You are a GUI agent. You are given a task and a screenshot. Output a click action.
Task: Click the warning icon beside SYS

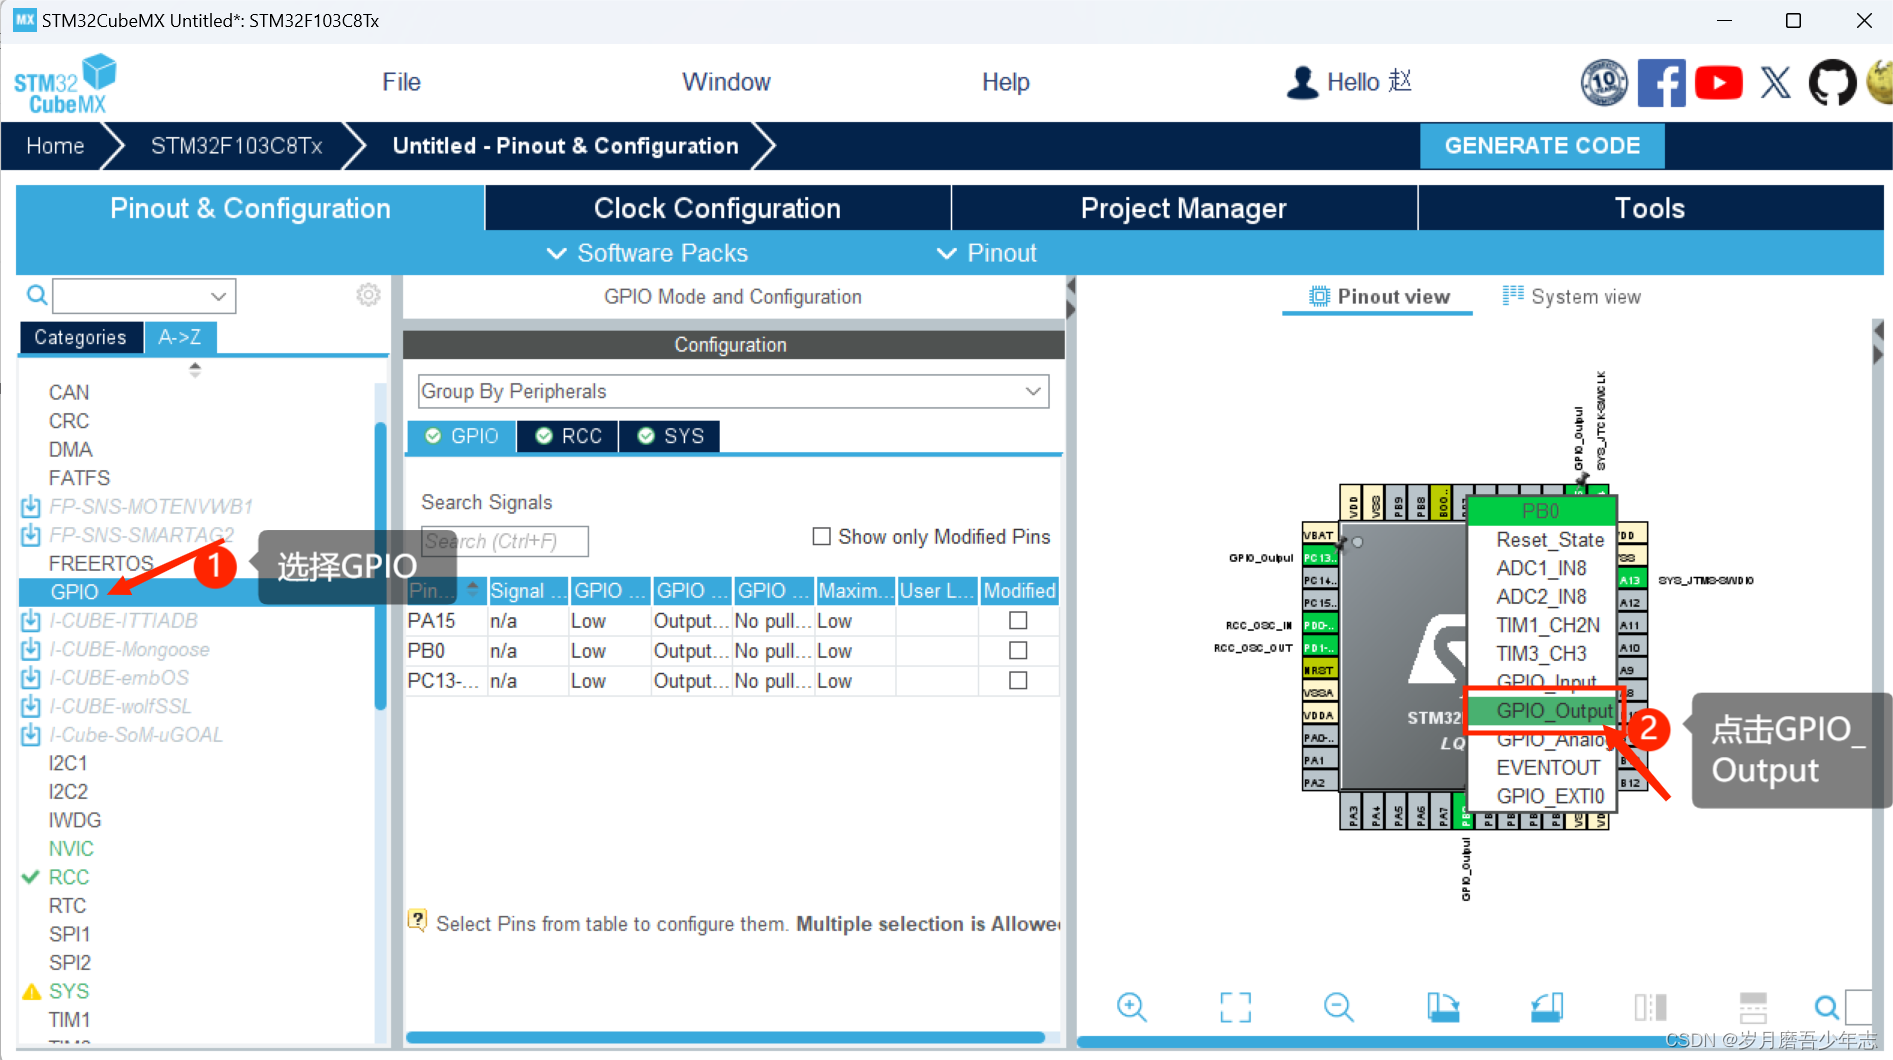click(x=31, y=991)
